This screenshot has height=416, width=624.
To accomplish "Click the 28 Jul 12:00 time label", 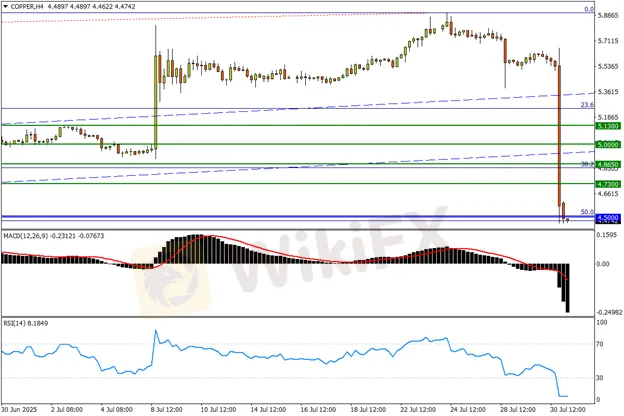I will 517,409.
